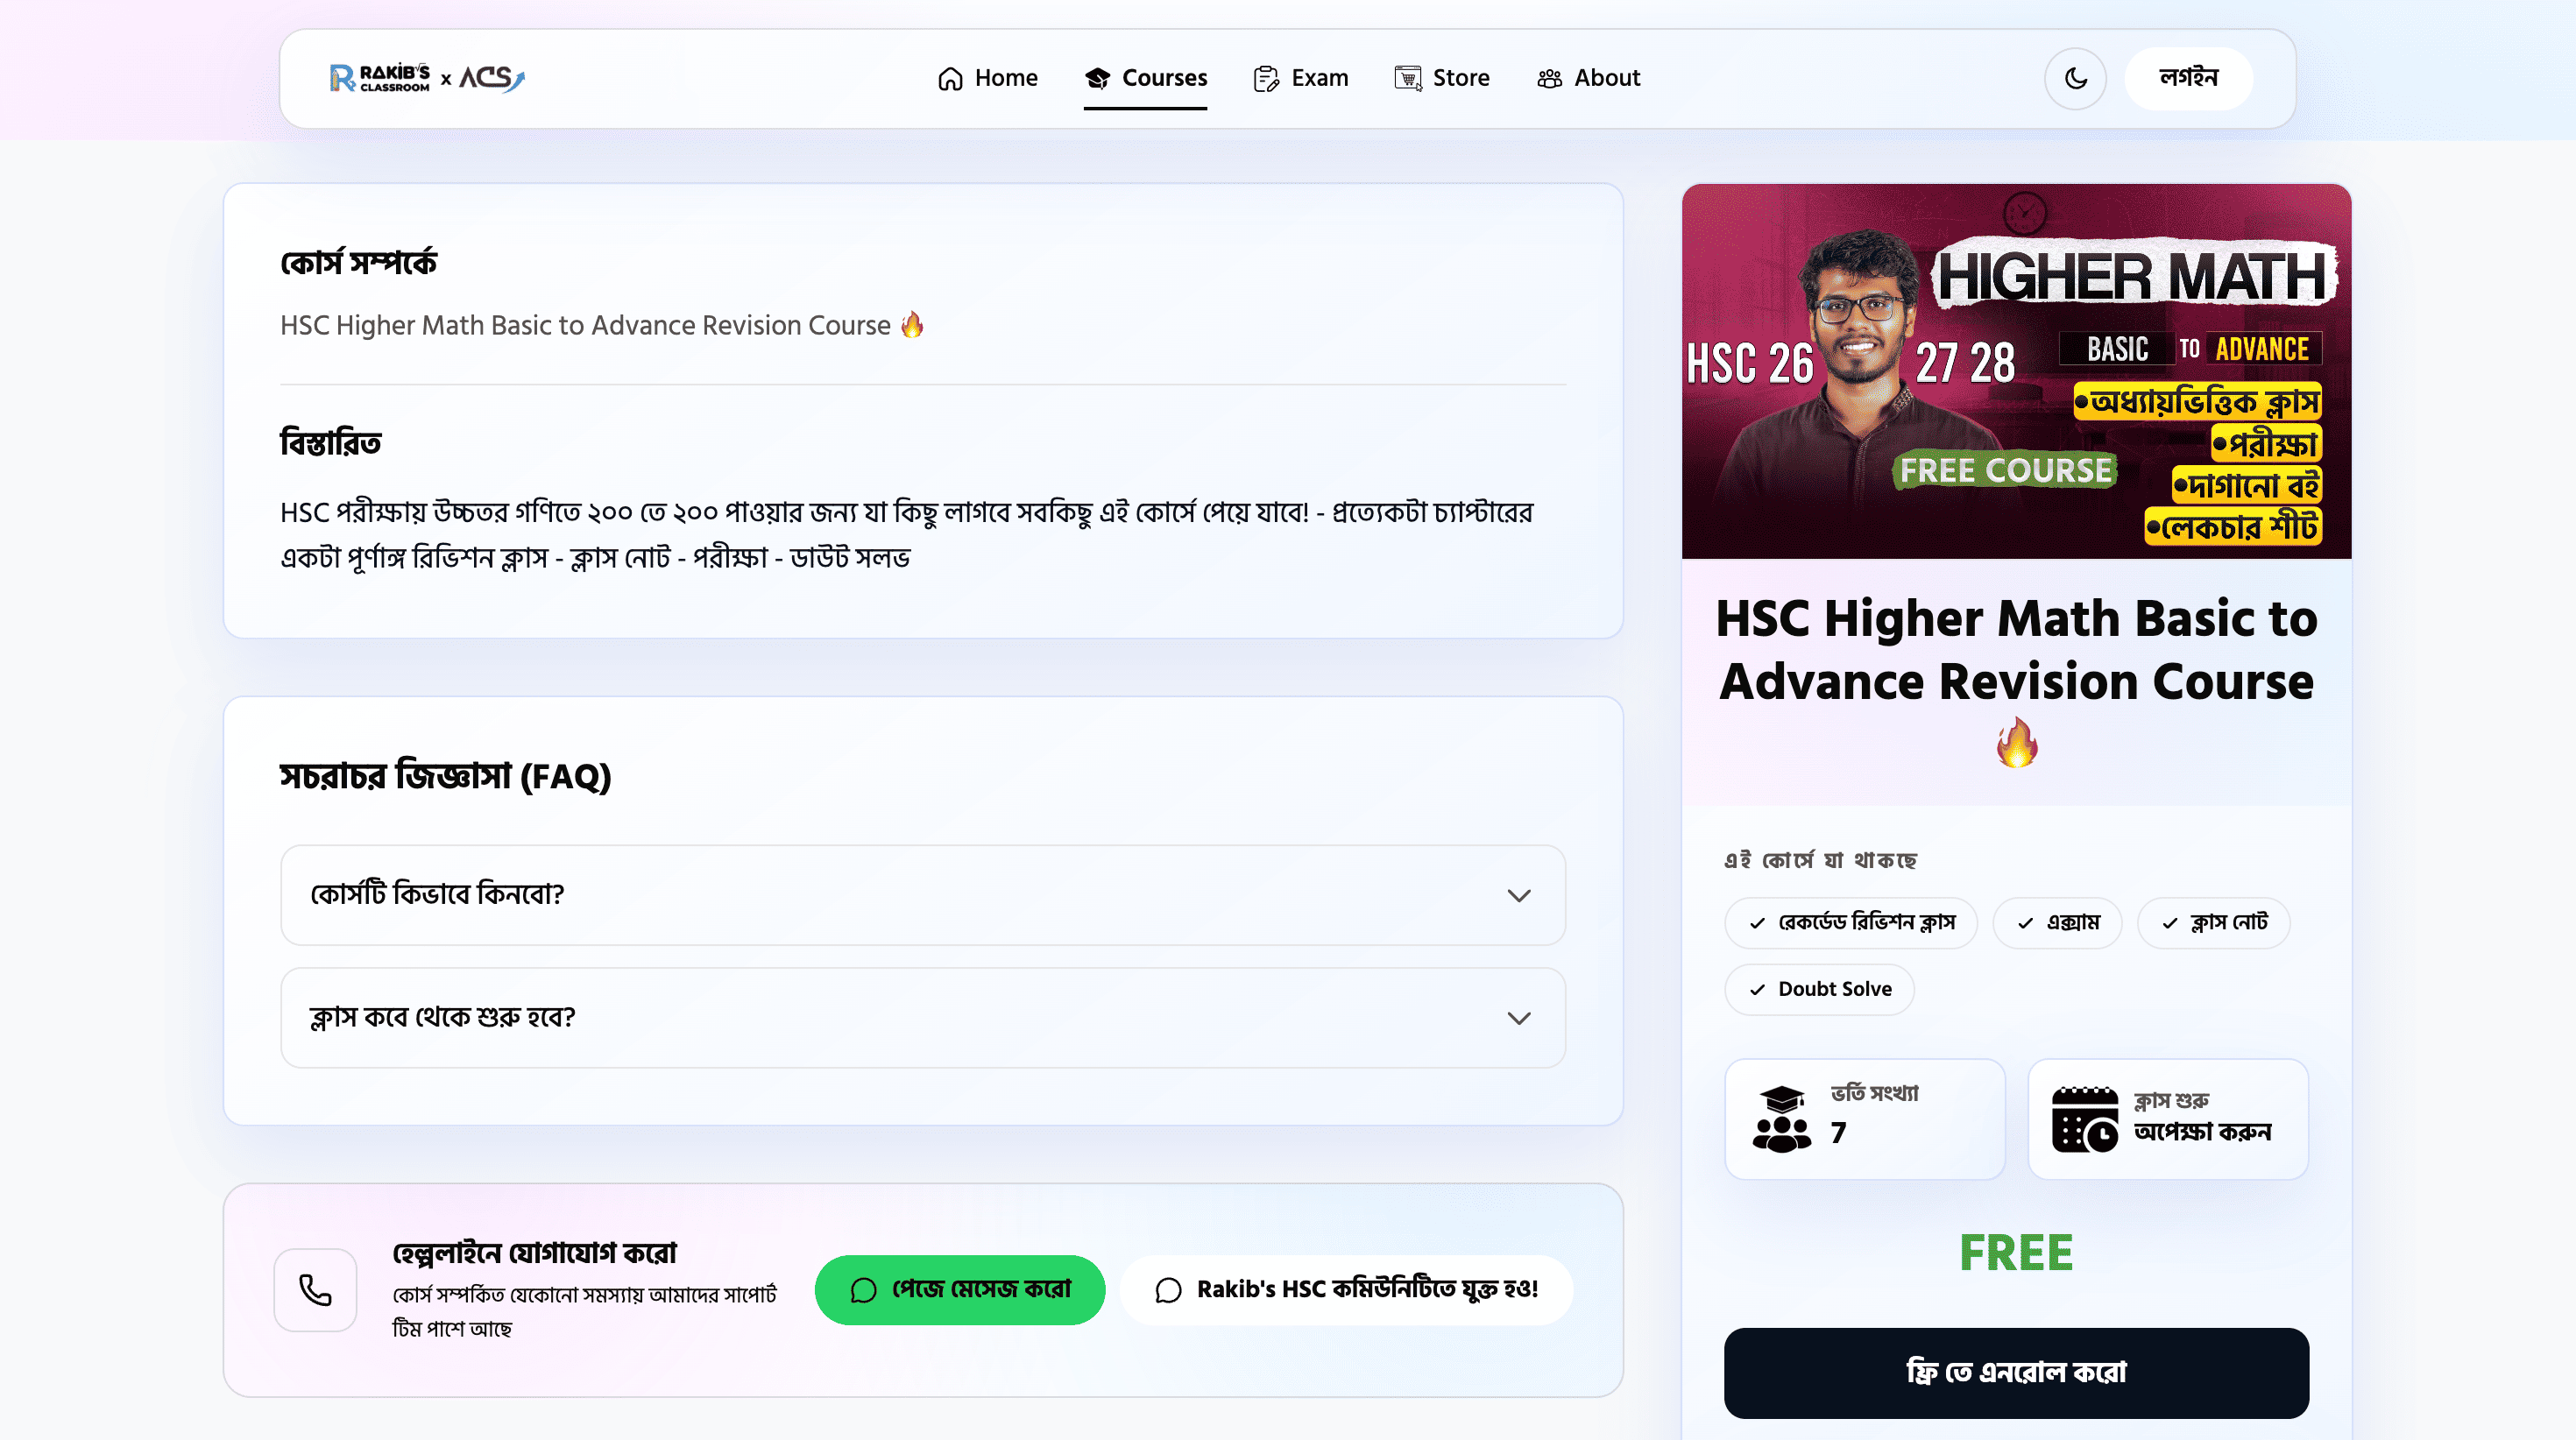Click the Home house icon
Image resolution: width=2576 pixels, height=1440 pixels.
coord(950,78)
